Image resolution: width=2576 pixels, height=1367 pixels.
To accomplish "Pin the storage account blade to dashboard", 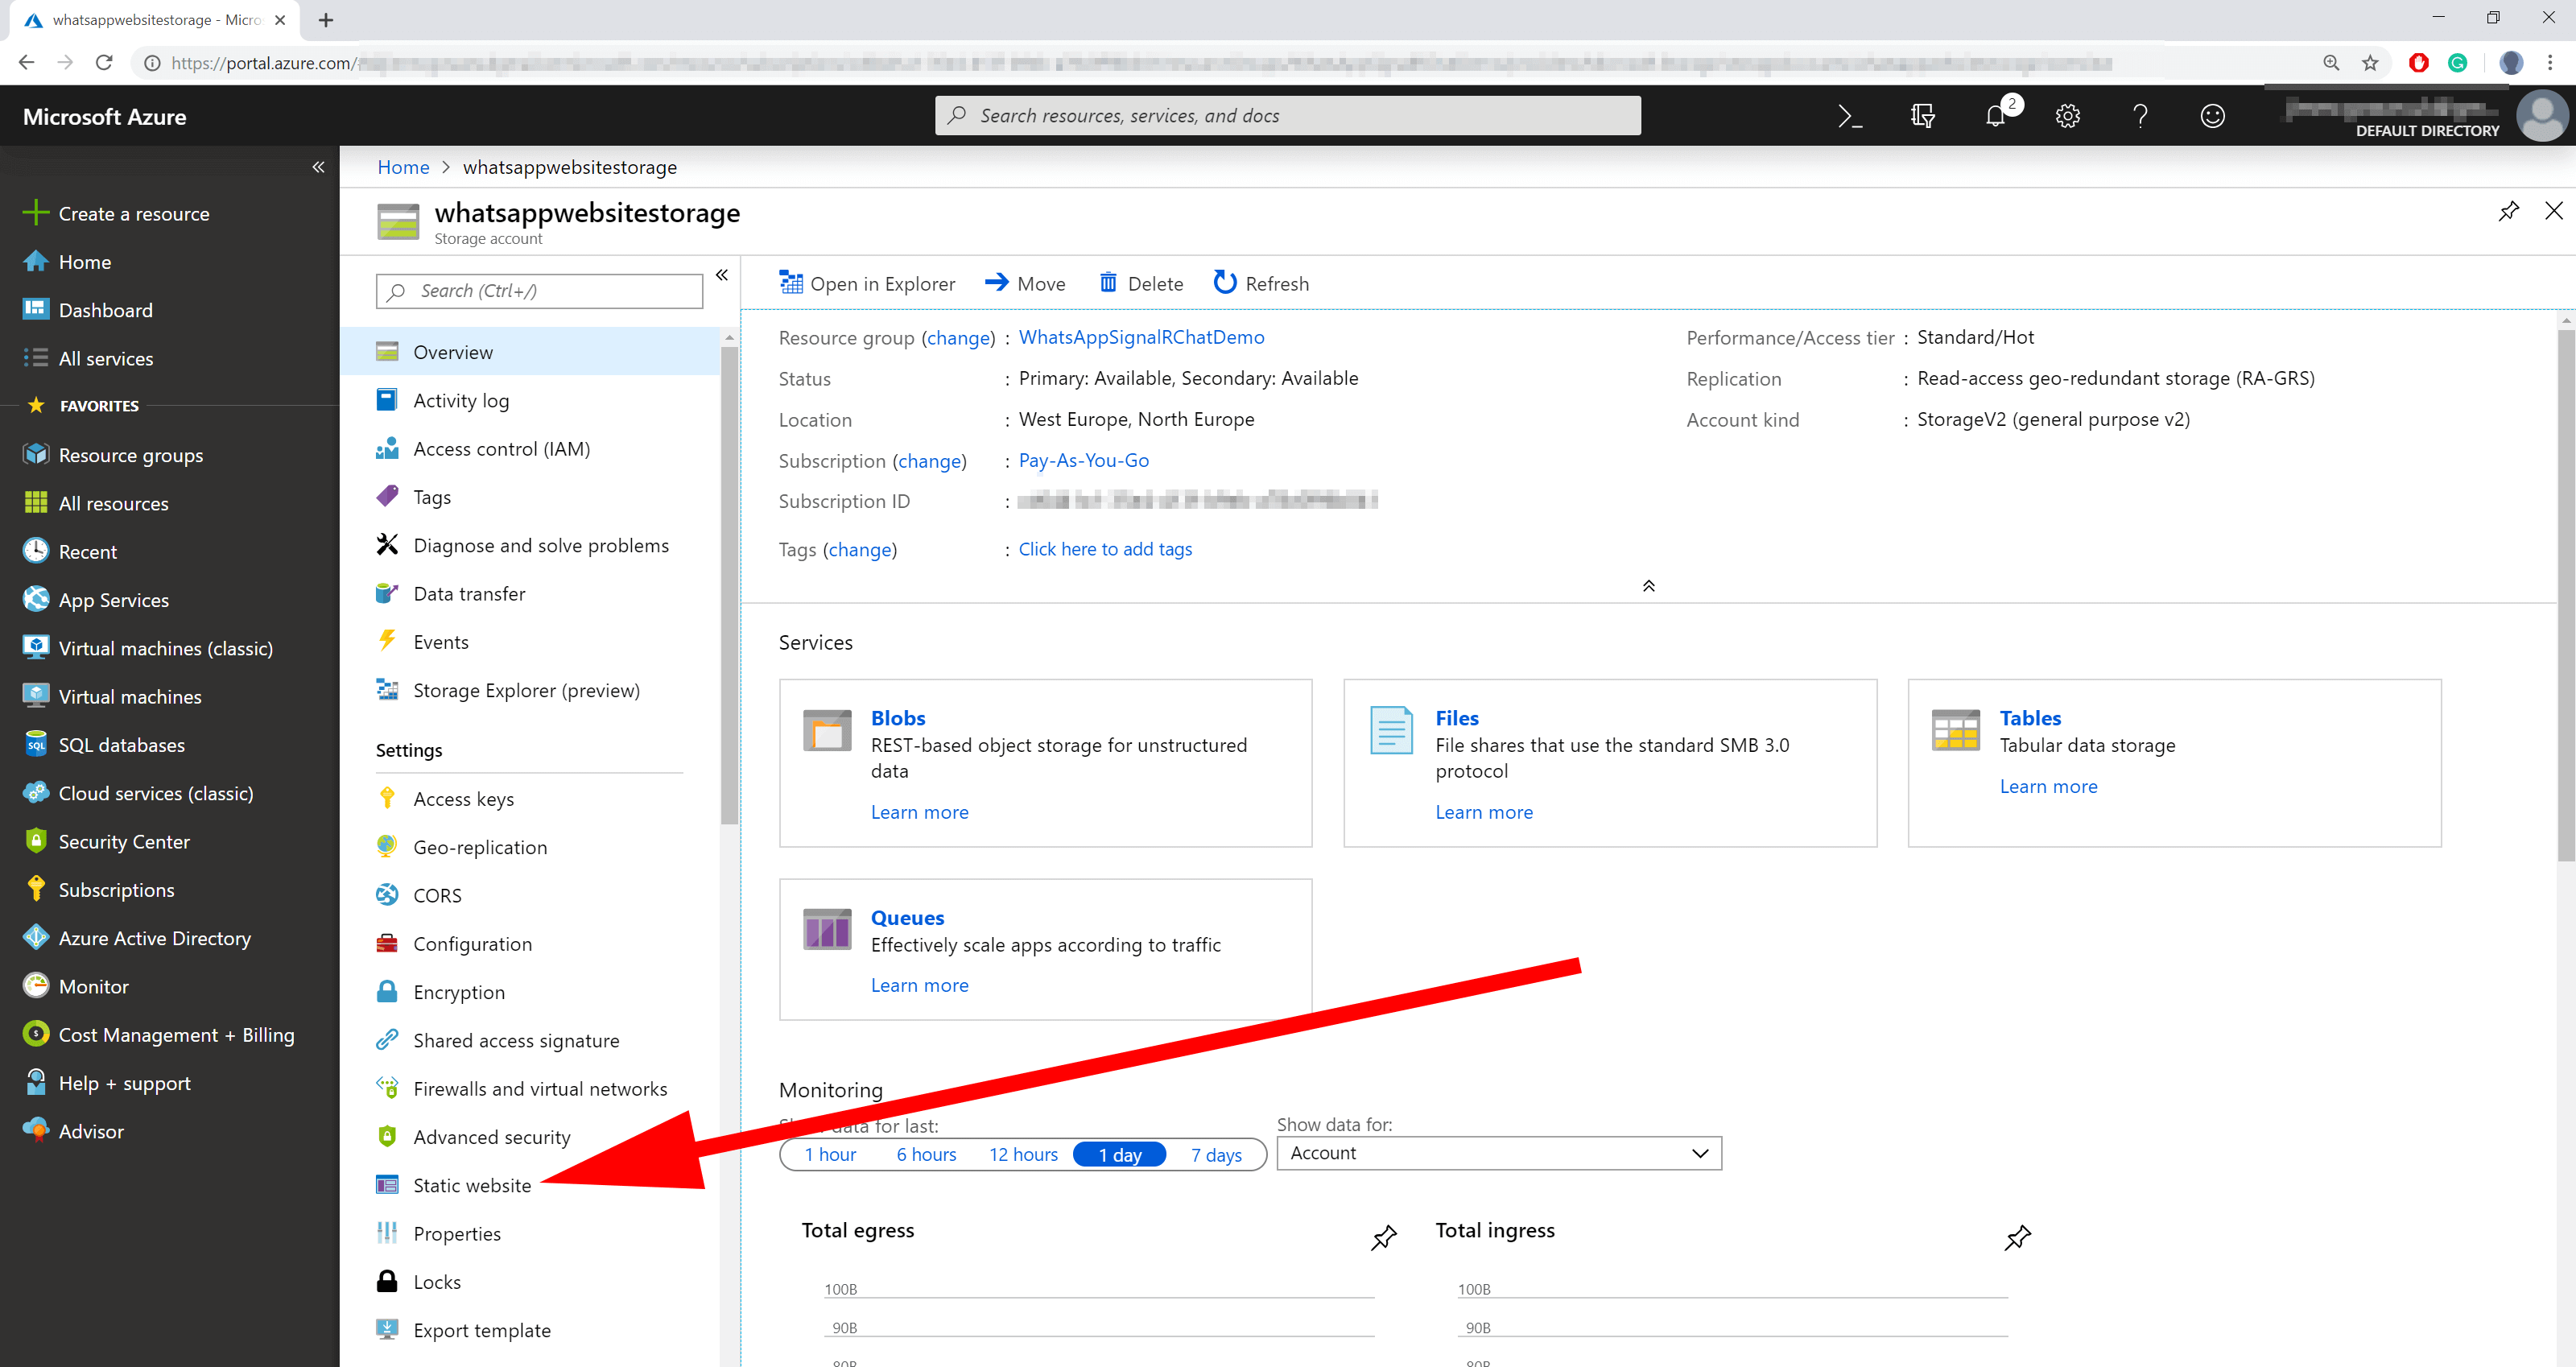I will 2509,211.
